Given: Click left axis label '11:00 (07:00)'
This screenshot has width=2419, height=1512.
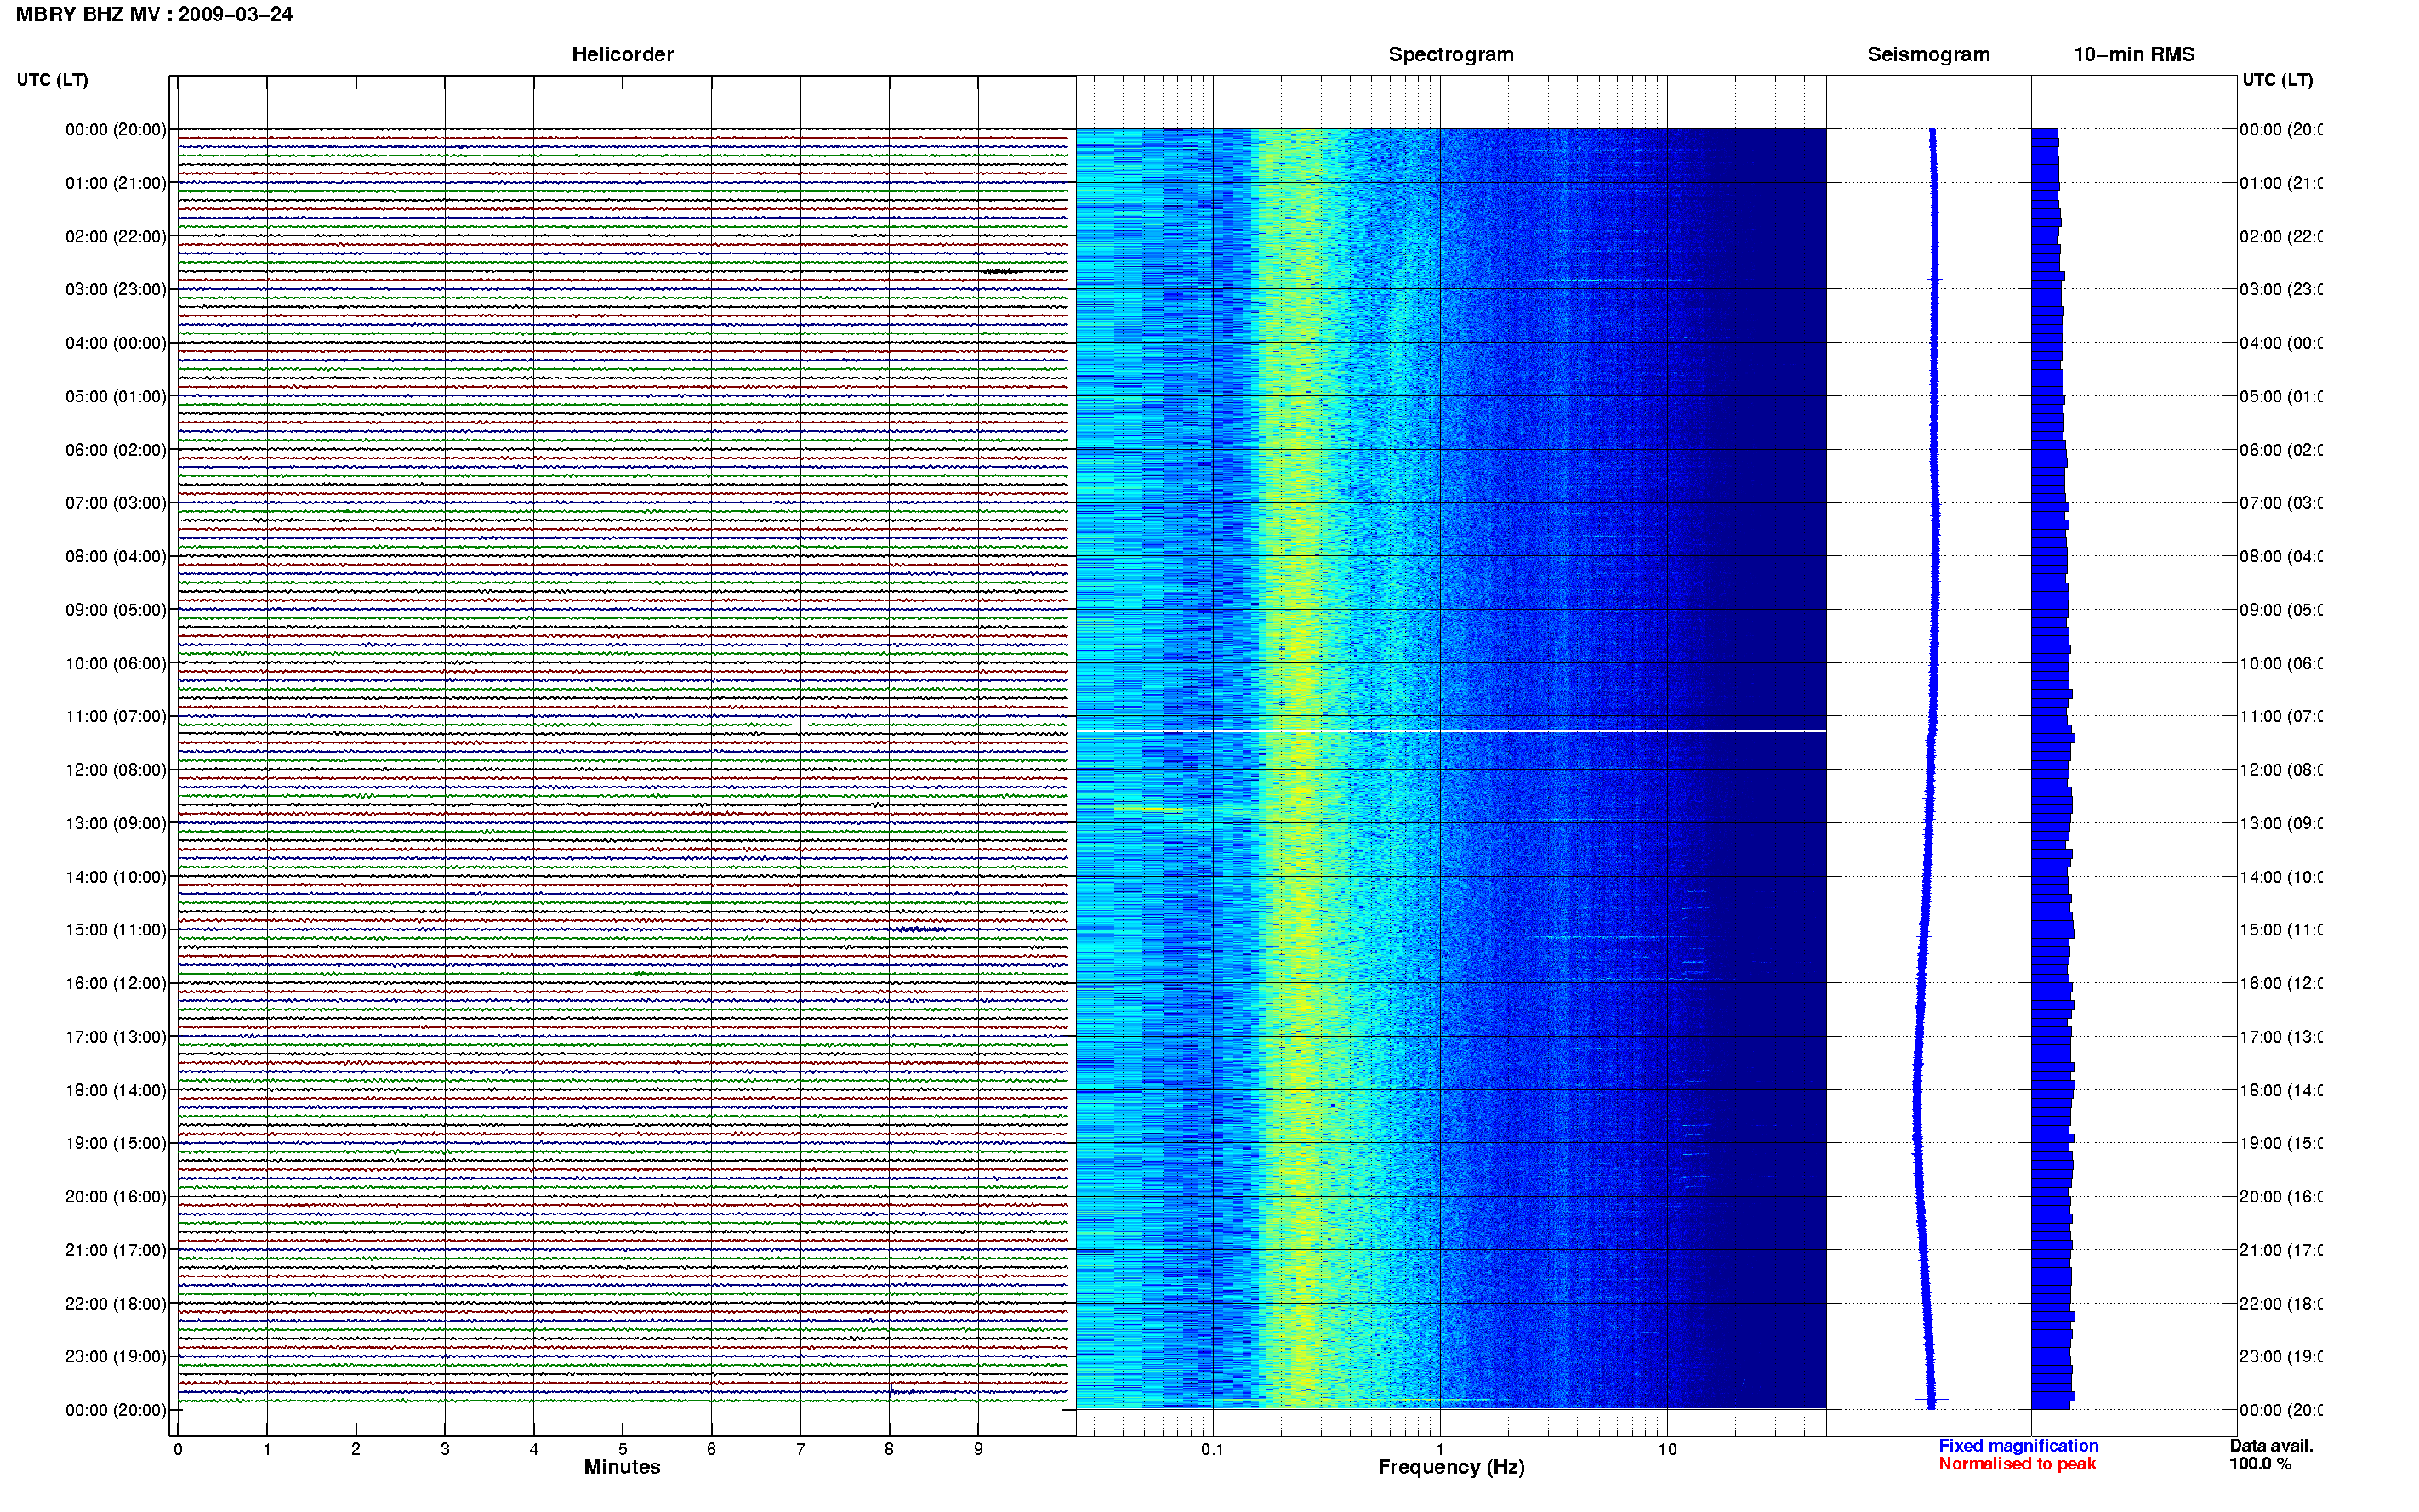Looking at the screenshot, I should point(116,716).
